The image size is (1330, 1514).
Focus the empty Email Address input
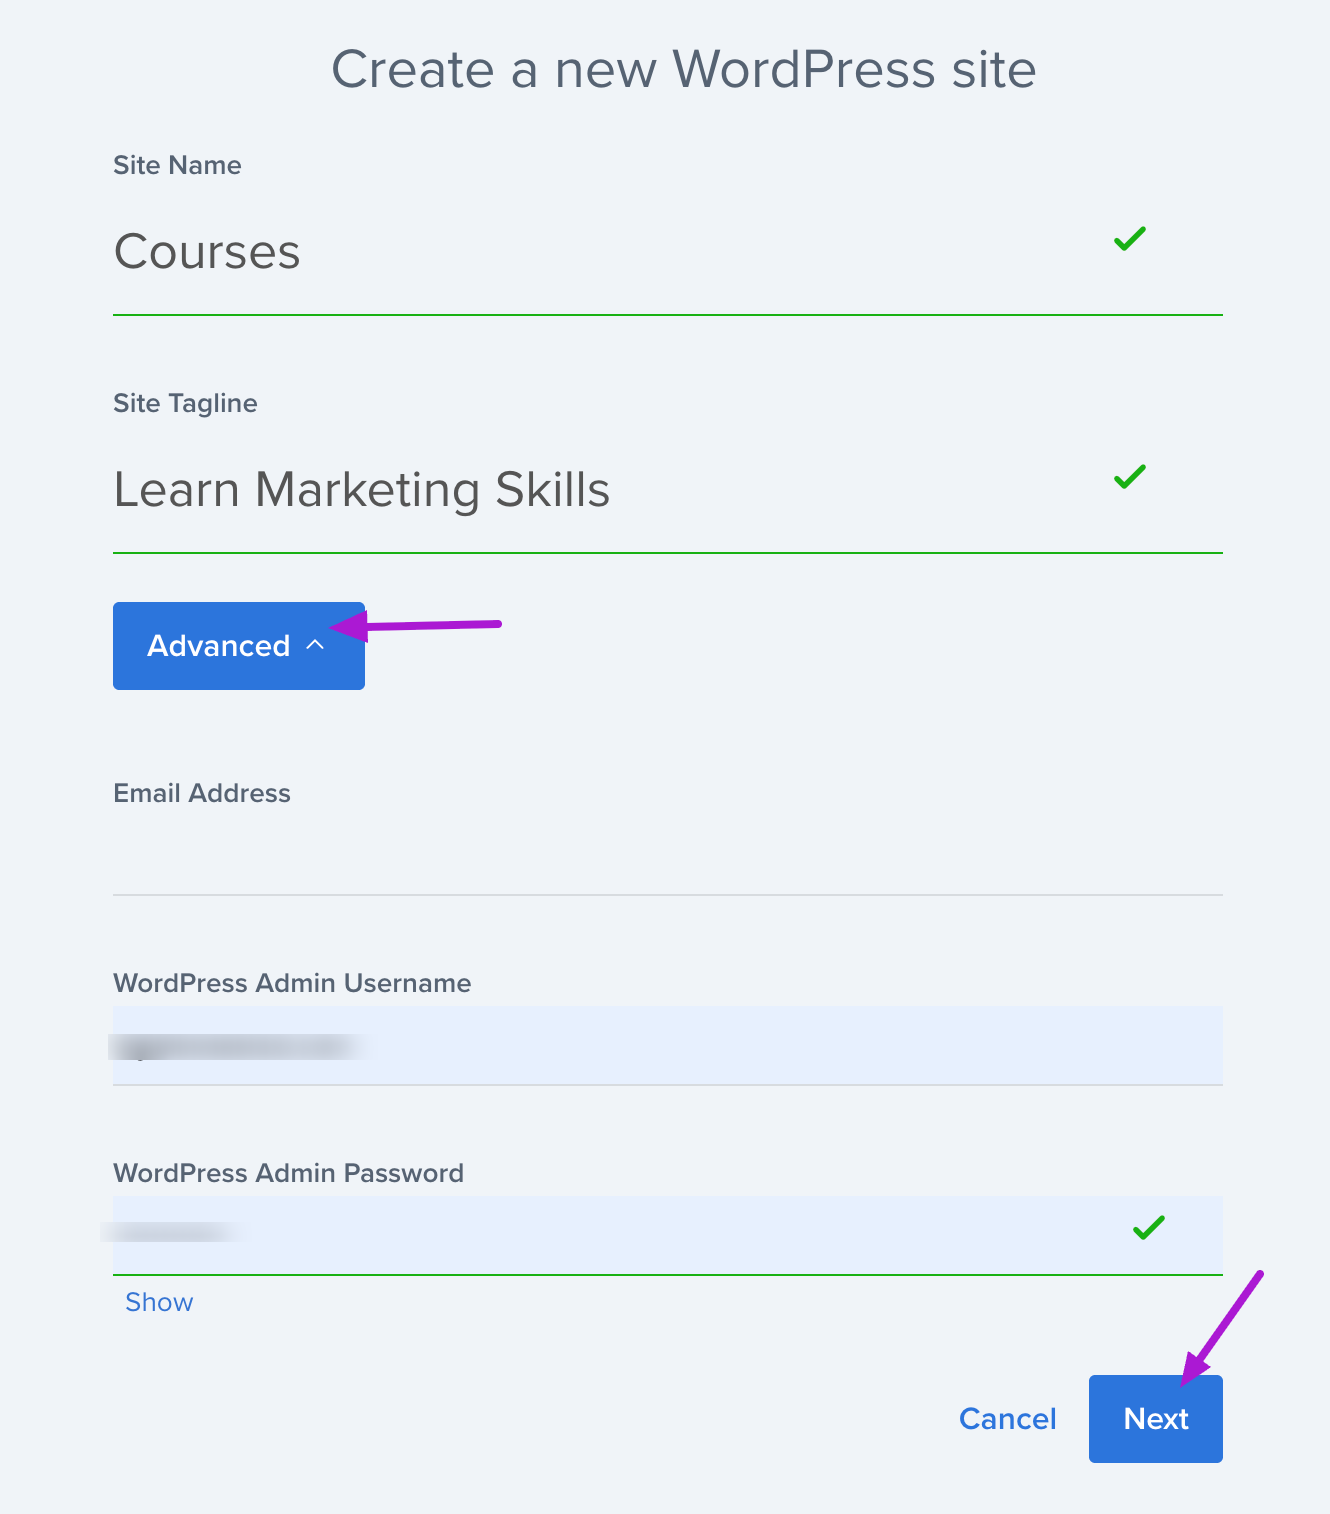[667, 858]
